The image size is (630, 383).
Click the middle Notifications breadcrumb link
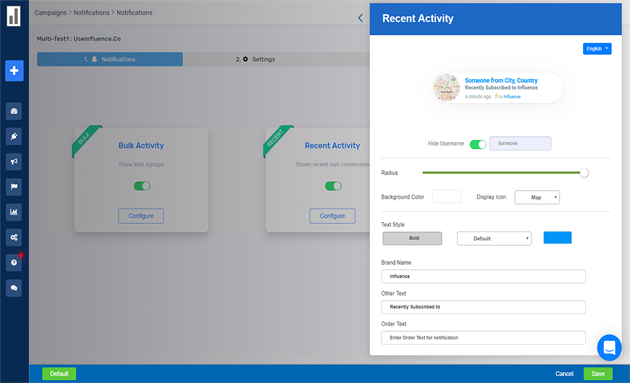click(91, 12)
